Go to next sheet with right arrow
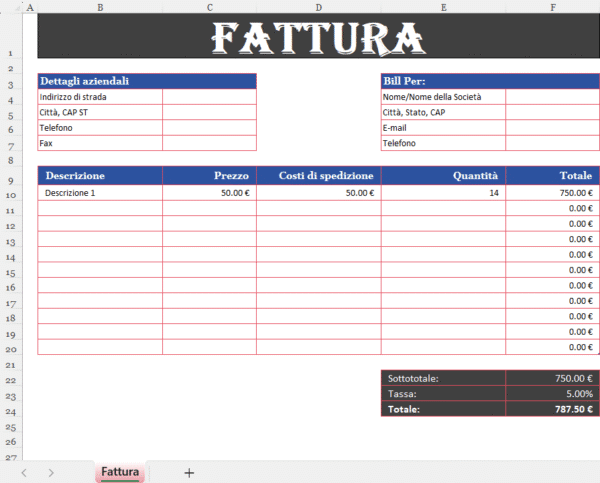600x483 pixels. point(51,473)
